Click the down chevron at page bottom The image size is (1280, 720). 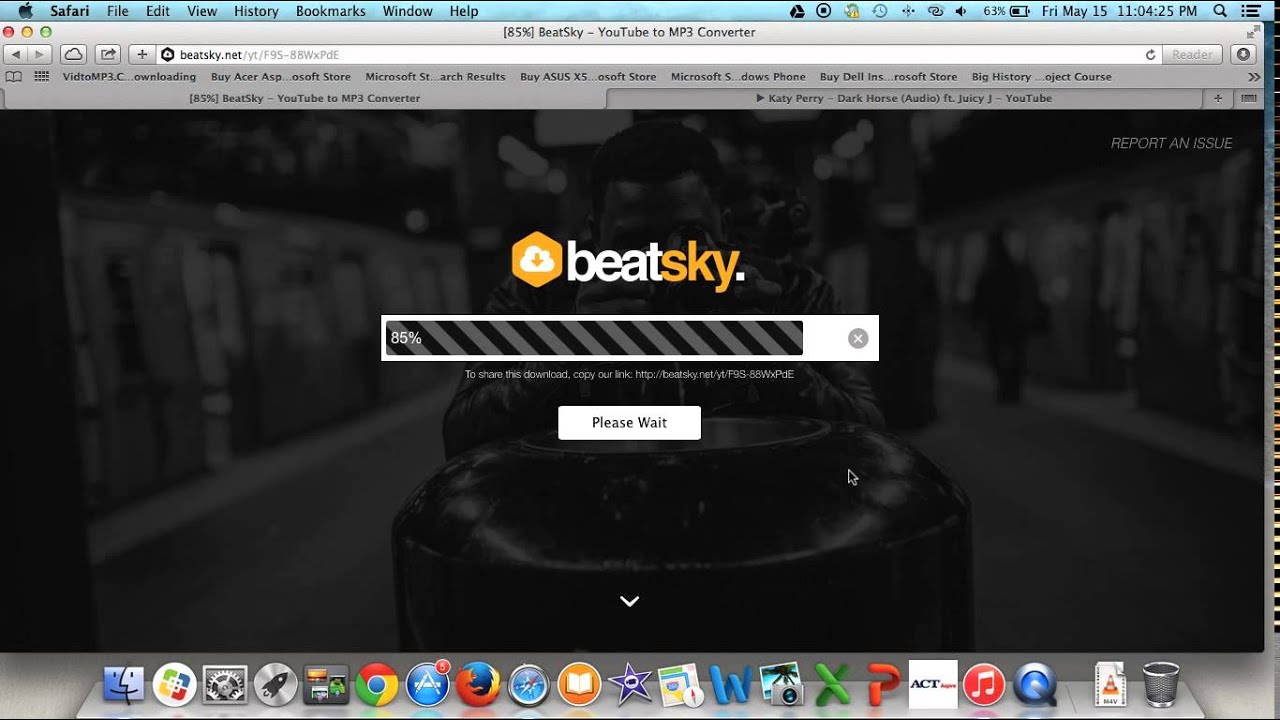629,601
